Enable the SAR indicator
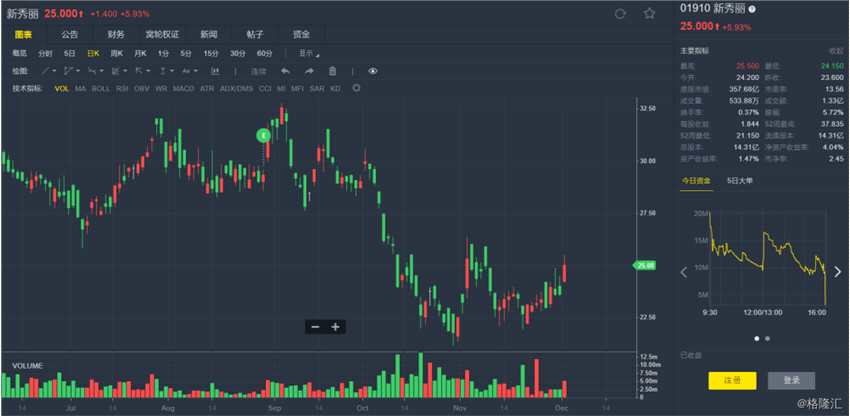The width and height of the screenshot is (850, 416). pyautogui.click(x=317, y=88)
